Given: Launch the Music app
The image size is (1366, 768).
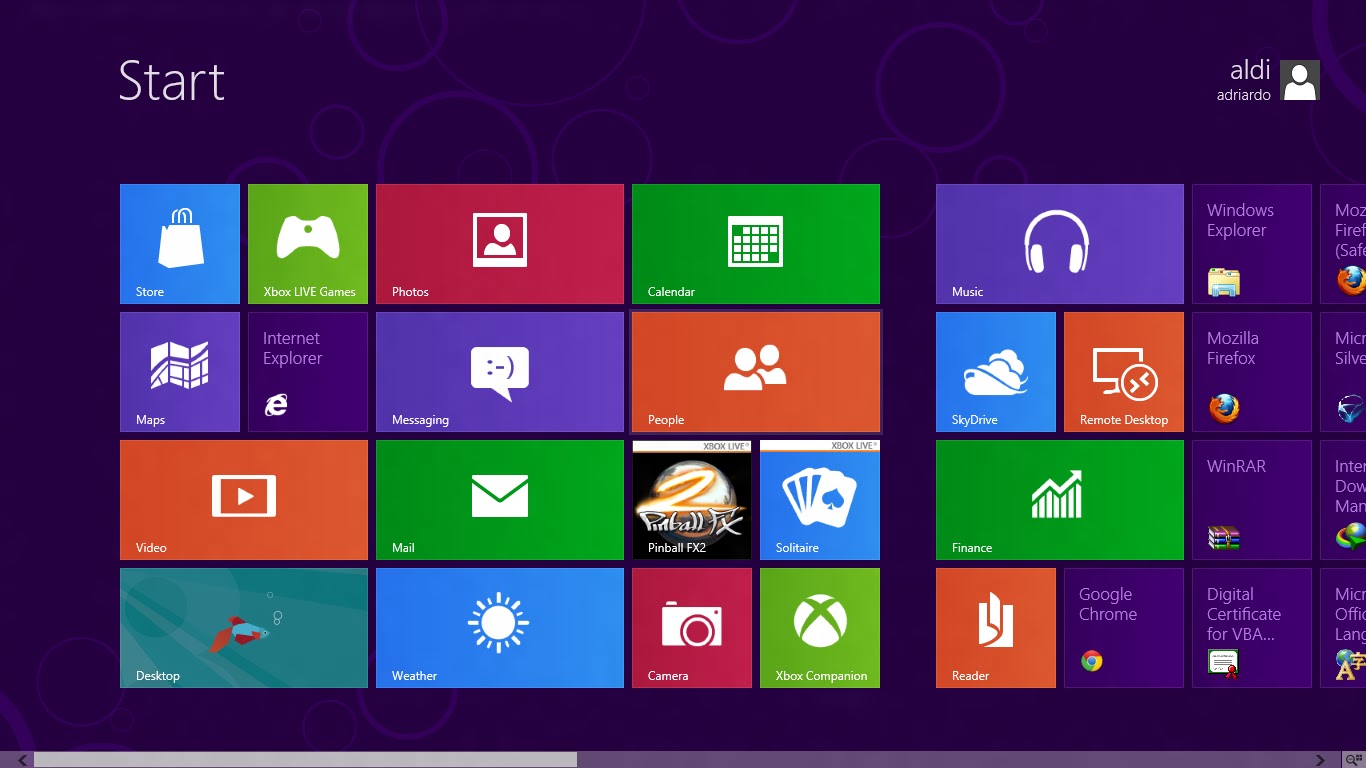Looking at the screenshot, I should pos(1059,243).
